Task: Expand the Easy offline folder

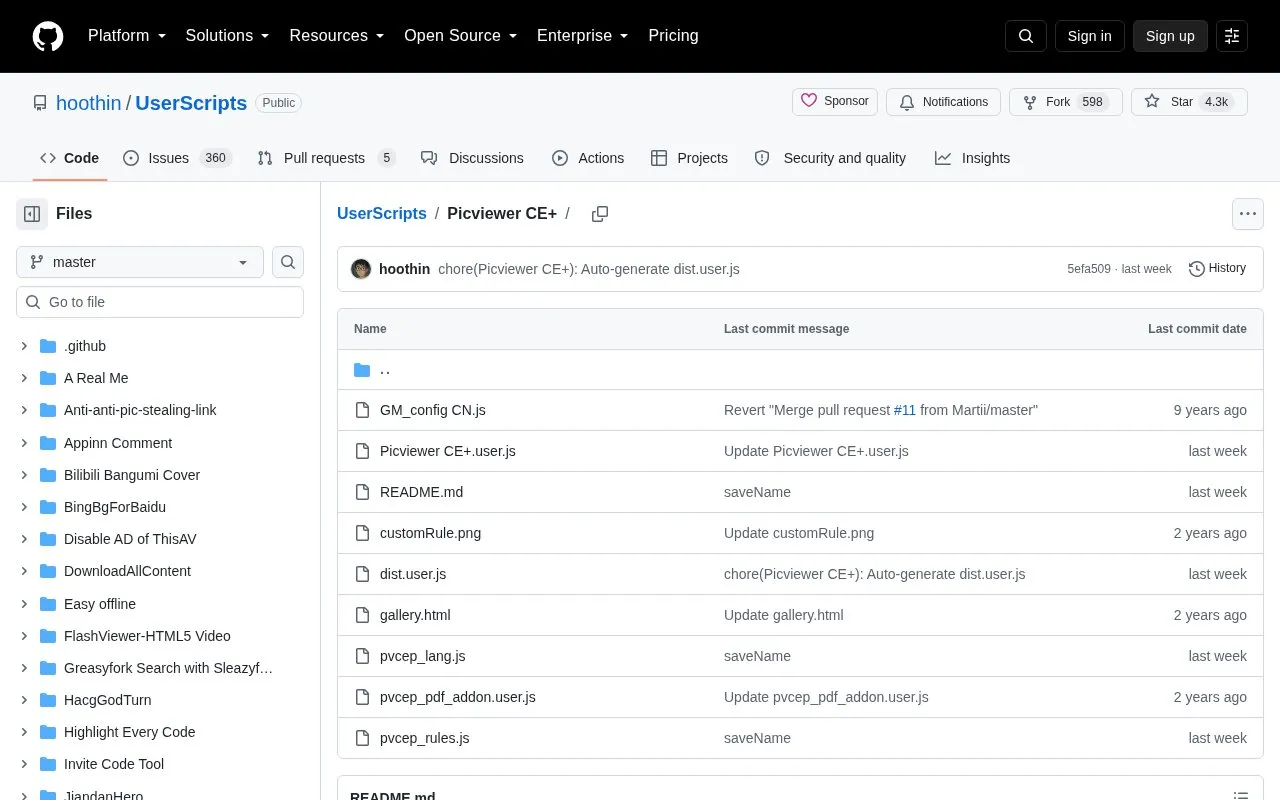Action: (24, 604)
